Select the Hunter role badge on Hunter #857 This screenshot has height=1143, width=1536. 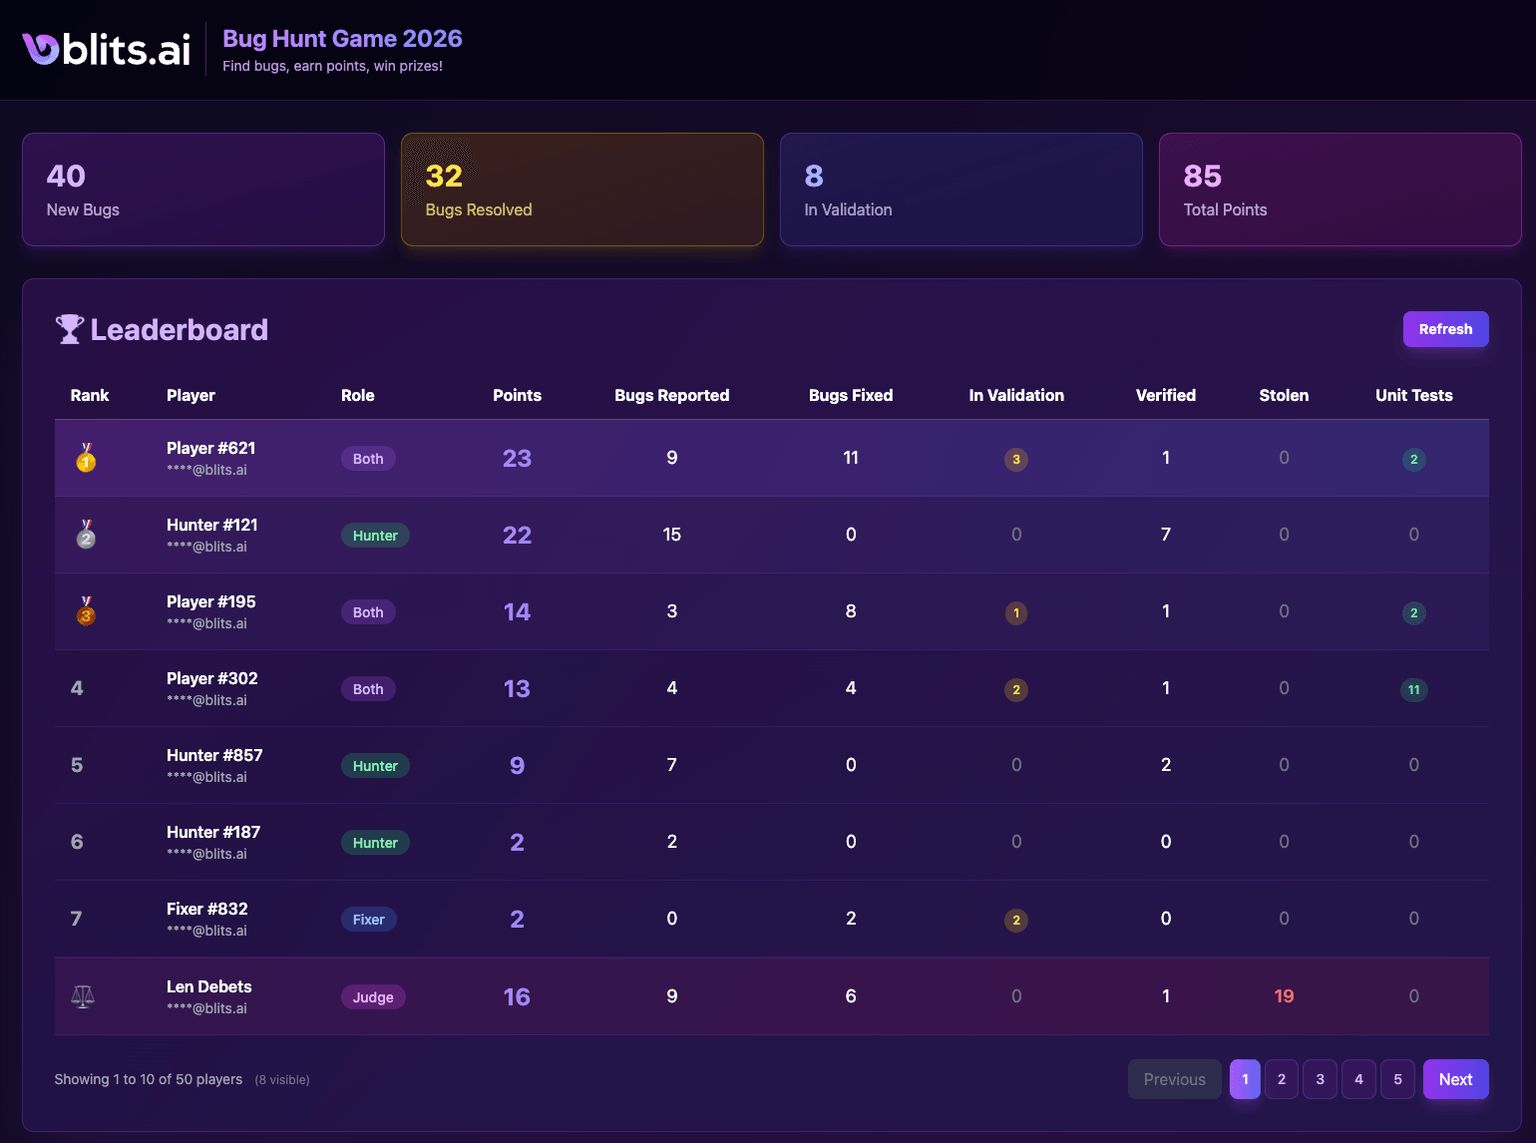click(x=375, y=765)
